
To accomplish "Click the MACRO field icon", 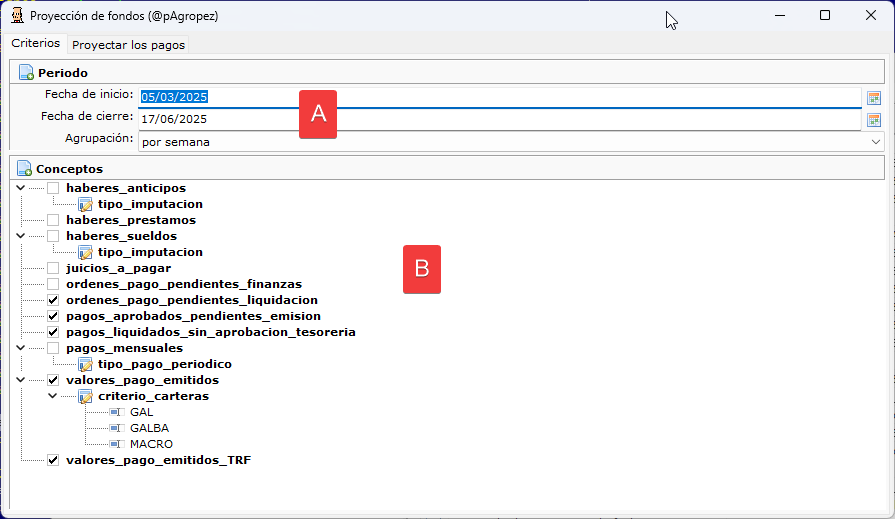I will [x=116, y=444].
